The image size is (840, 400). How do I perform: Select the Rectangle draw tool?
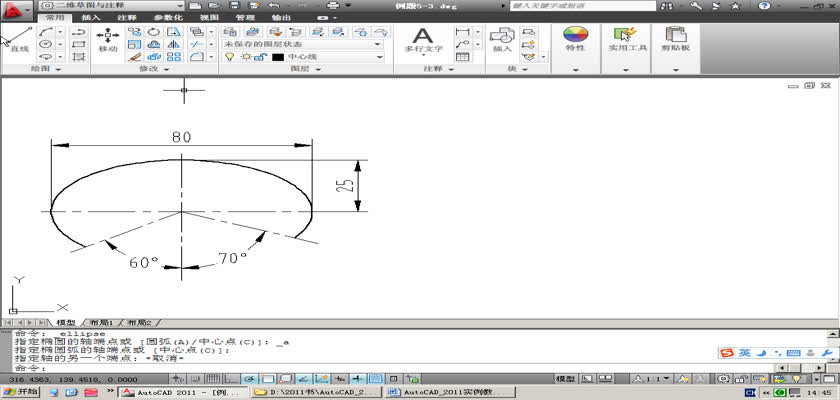click(x=79, y=44)
